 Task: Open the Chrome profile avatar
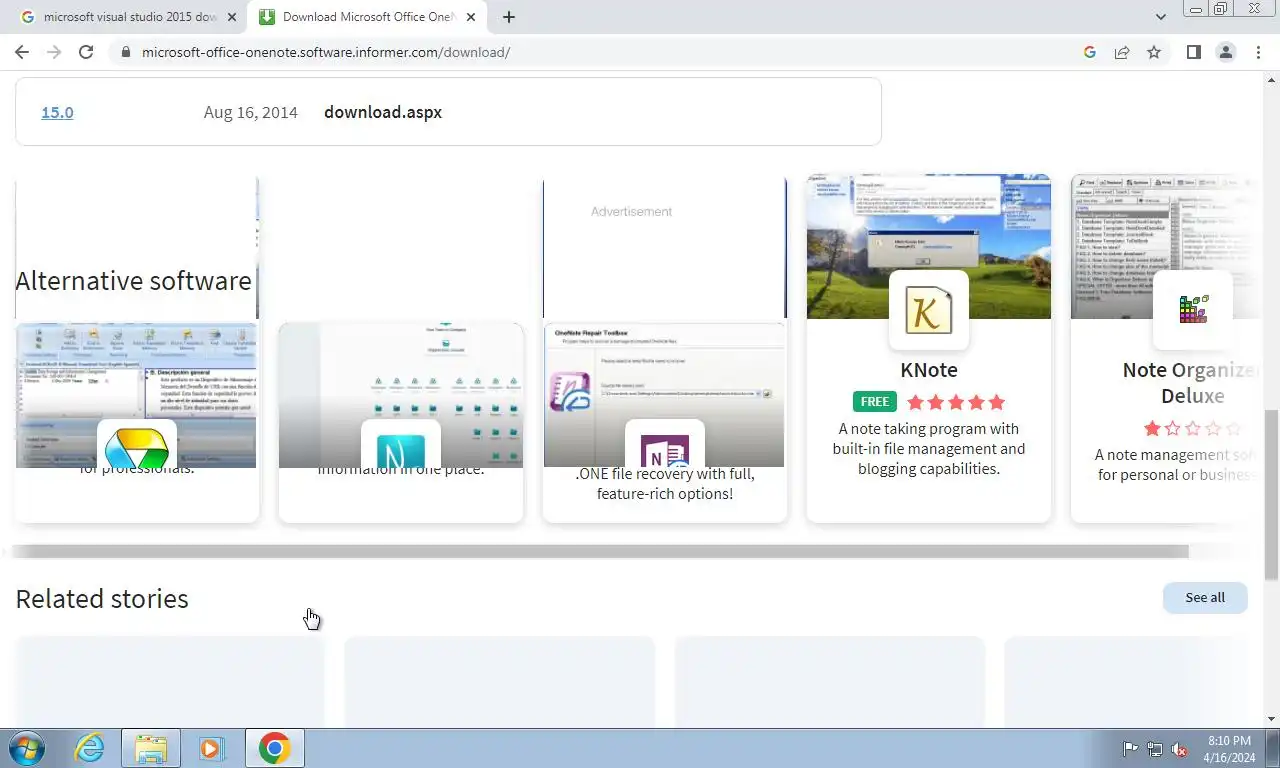click(x=1226, y=52)
